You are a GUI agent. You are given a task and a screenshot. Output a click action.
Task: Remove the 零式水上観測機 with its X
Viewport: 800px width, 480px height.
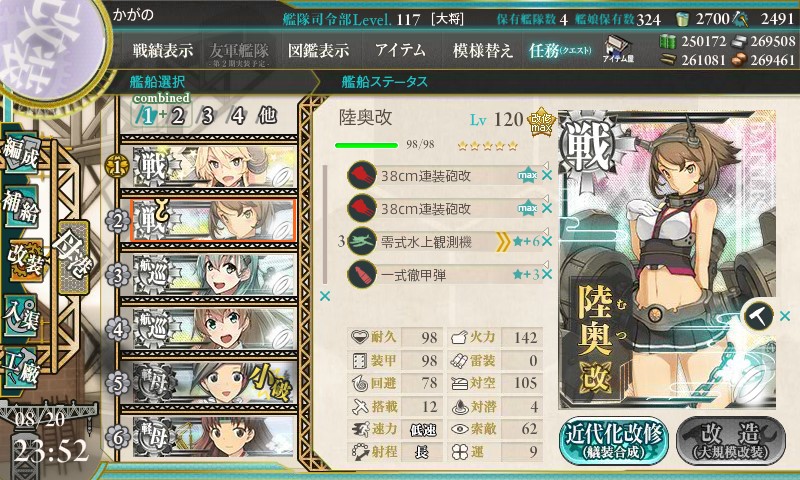(547, 241)
